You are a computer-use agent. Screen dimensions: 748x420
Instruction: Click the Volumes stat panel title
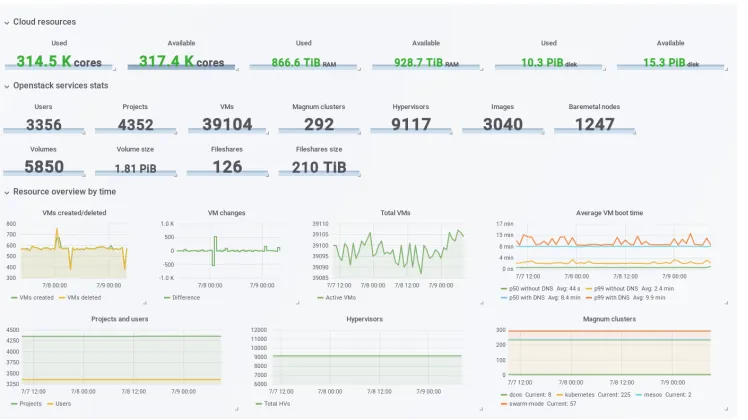(x=43, y=149)
